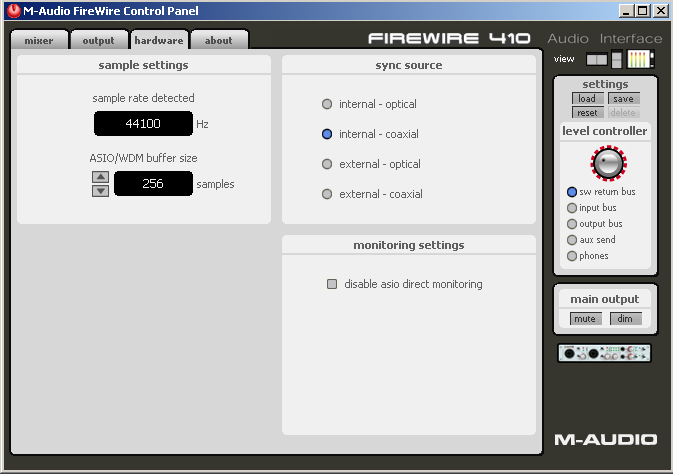Click the 44100 sample rate display
673x474 pixels.
pyautogui.click(x=143, y=124)
